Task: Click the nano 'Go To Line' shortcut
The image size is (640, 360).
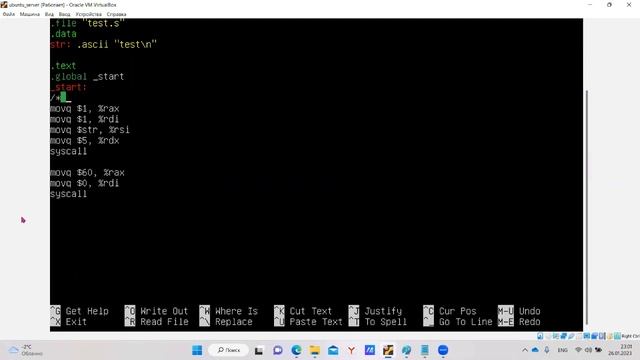Action: (458, 322)
